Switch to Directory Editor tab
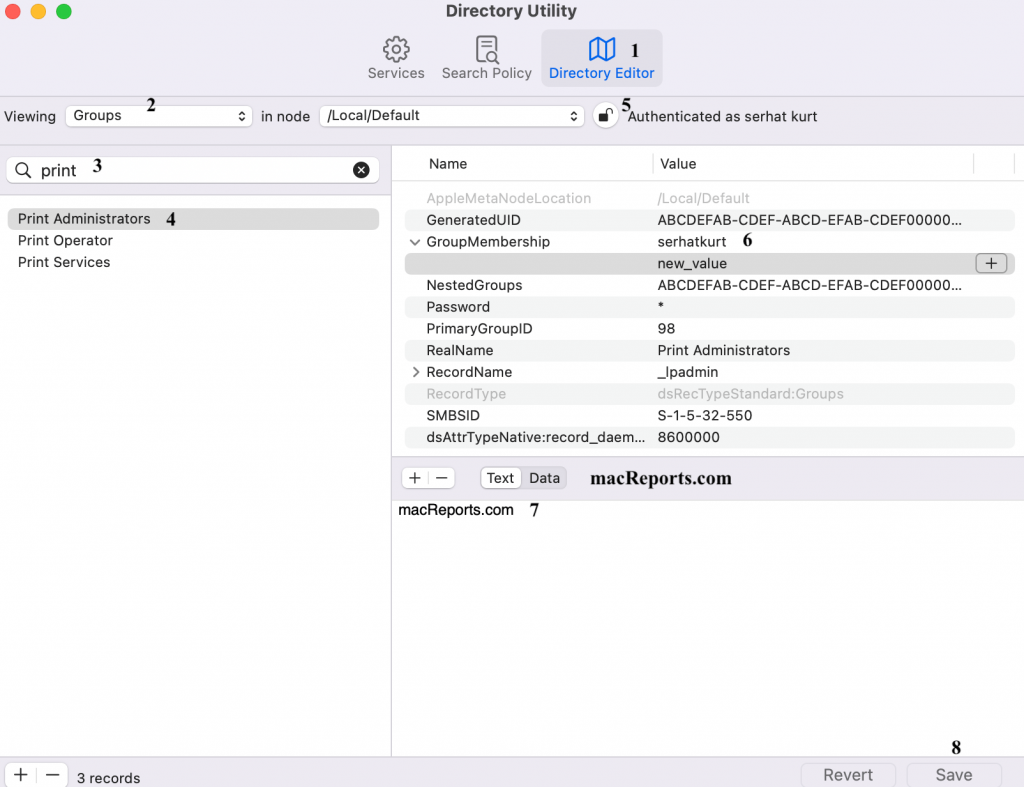 [601, 58]
